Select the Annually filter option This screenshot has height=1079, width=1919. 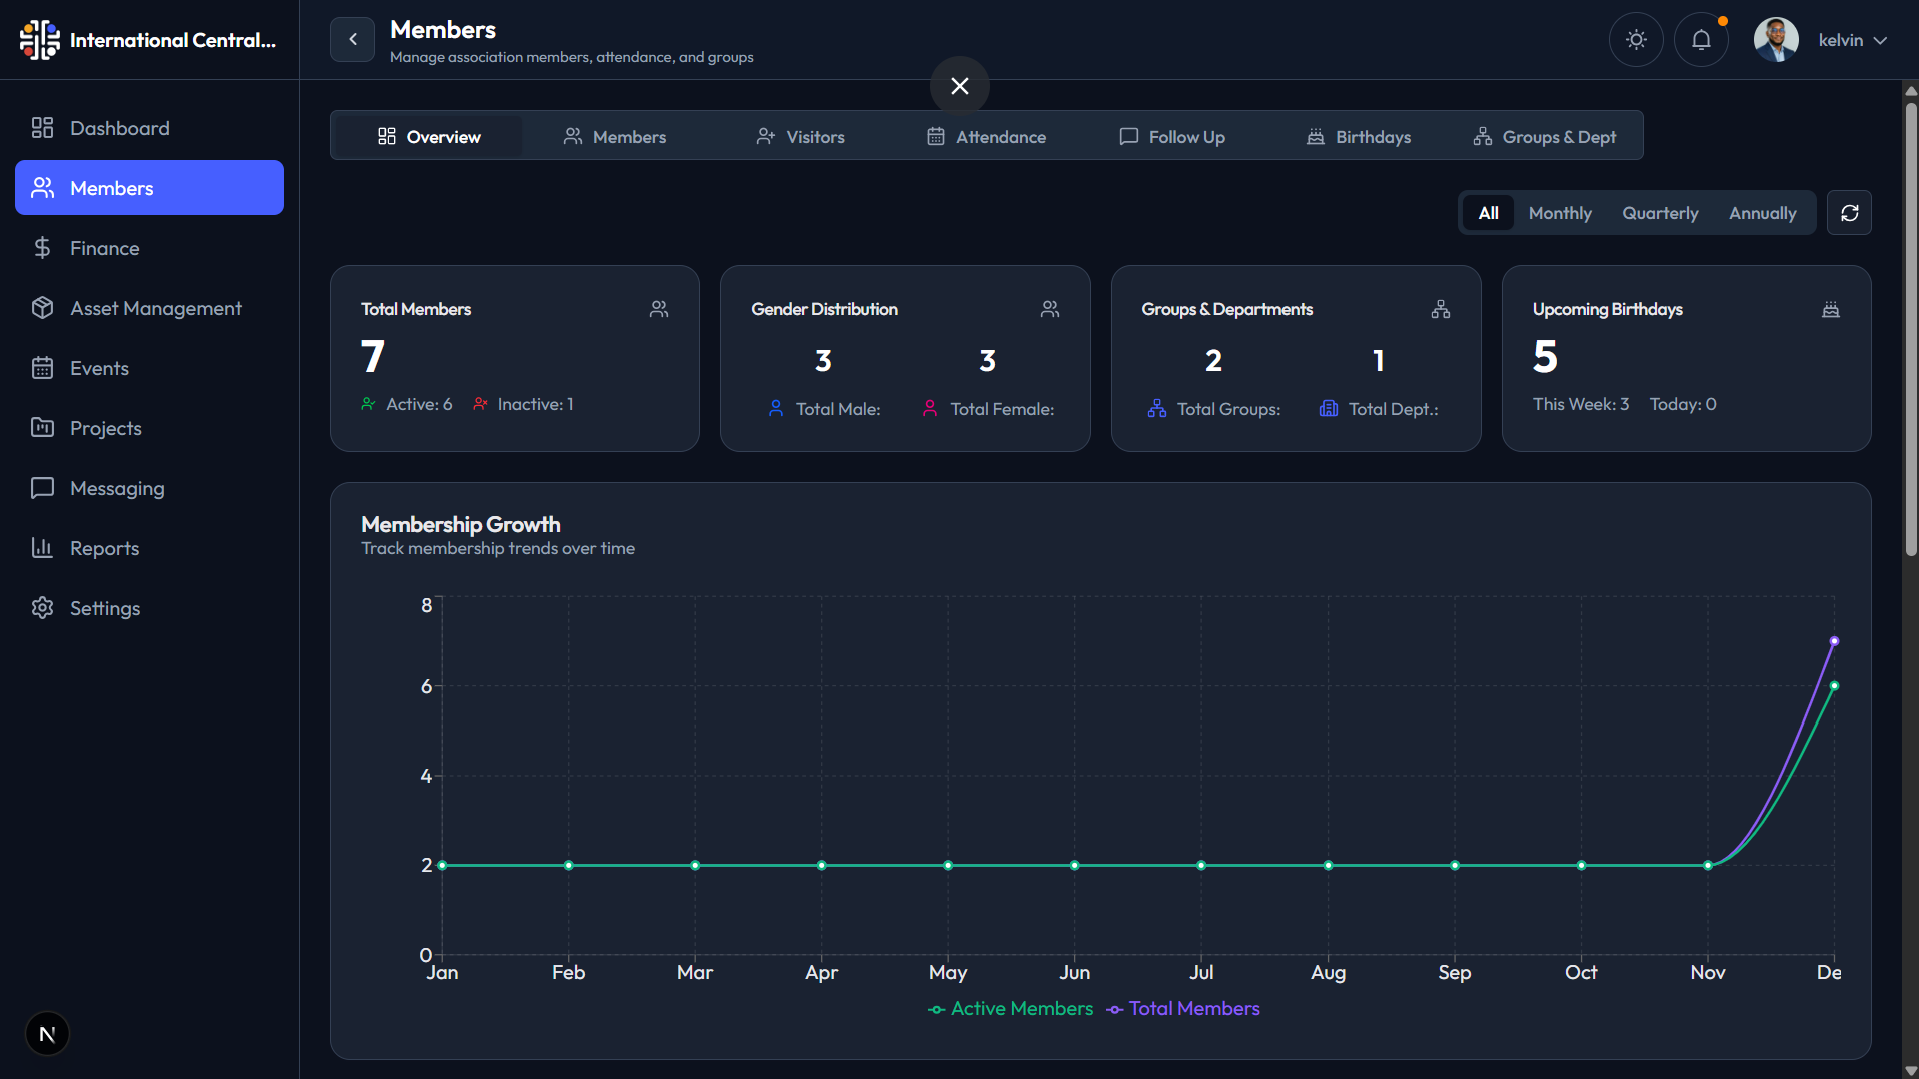click(1762, 212)
